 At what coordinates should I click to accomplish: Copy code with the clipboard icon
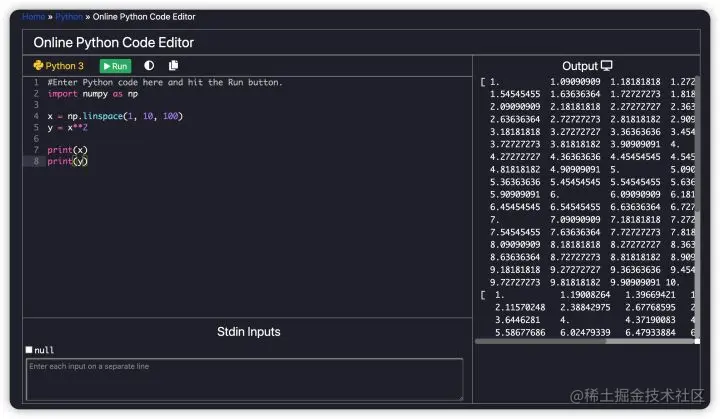click(173, 65)
